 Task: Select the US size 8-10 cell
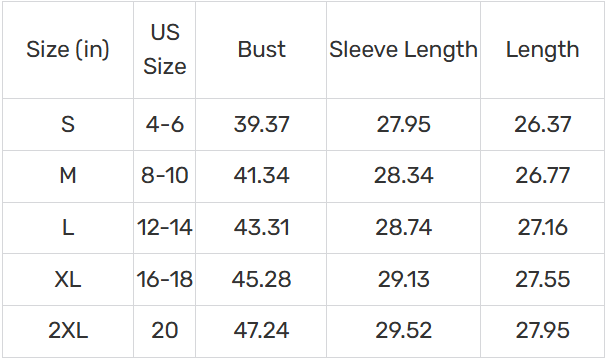click(x=165, y=176)
